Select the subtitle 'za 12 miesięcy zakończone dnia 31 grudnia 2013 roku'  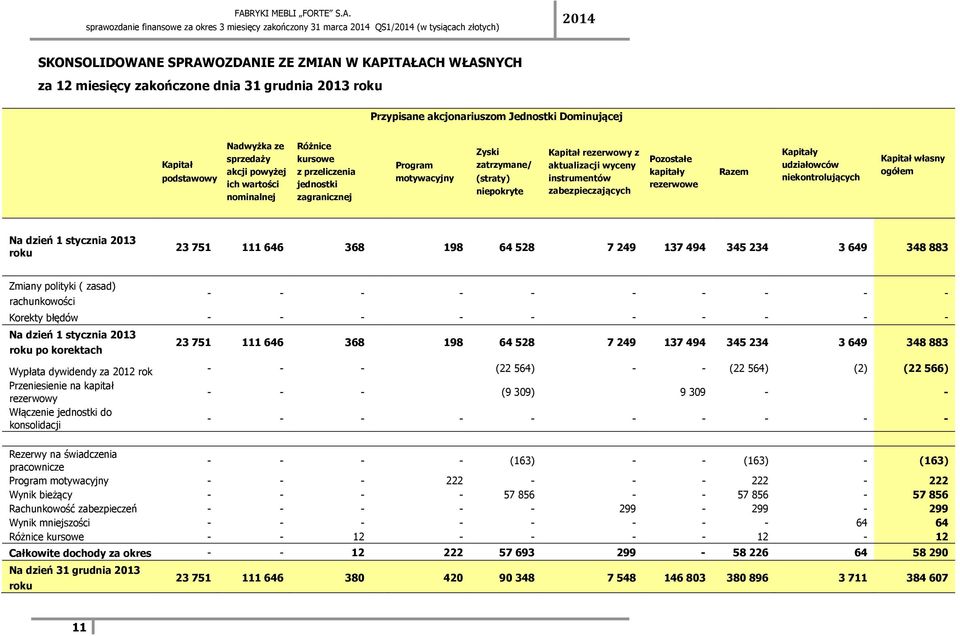210,86
